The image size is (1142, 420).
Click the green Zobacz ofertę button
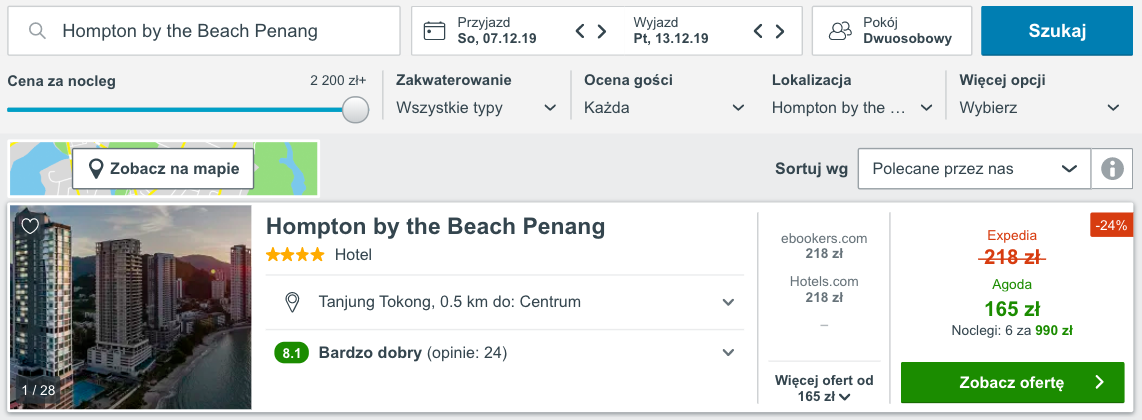coord(1012,382)
